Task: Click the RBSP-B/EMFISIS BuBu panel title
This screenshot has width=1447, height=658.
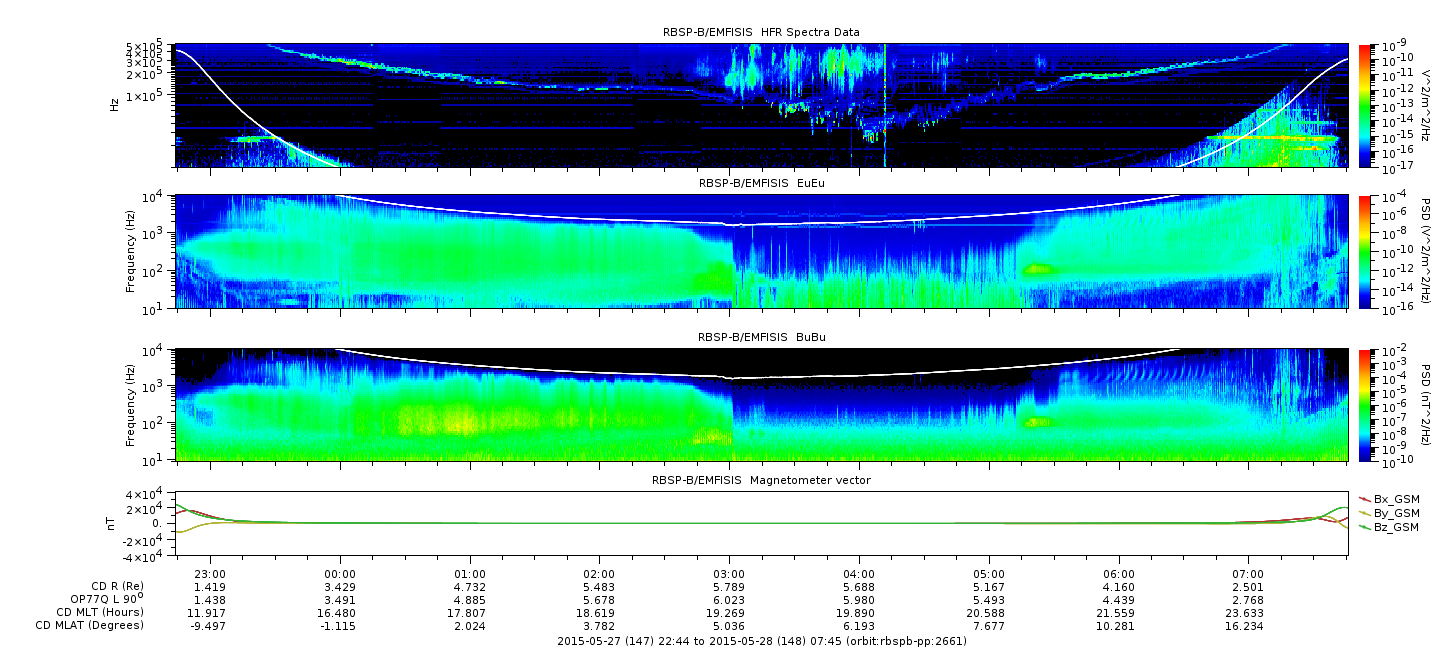Action: point(761,338)
